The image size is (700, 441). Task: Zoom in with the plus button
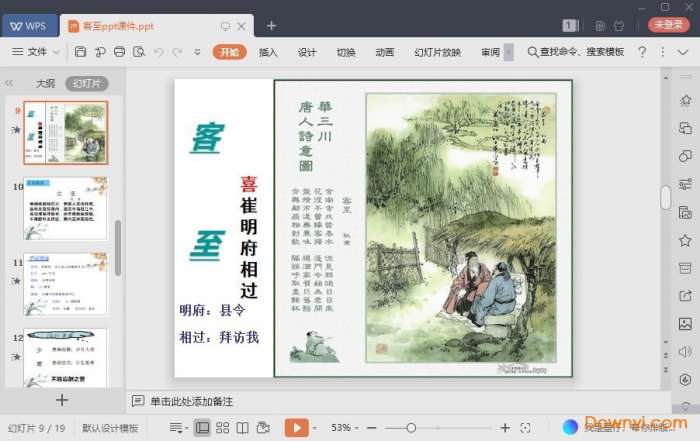505,428
